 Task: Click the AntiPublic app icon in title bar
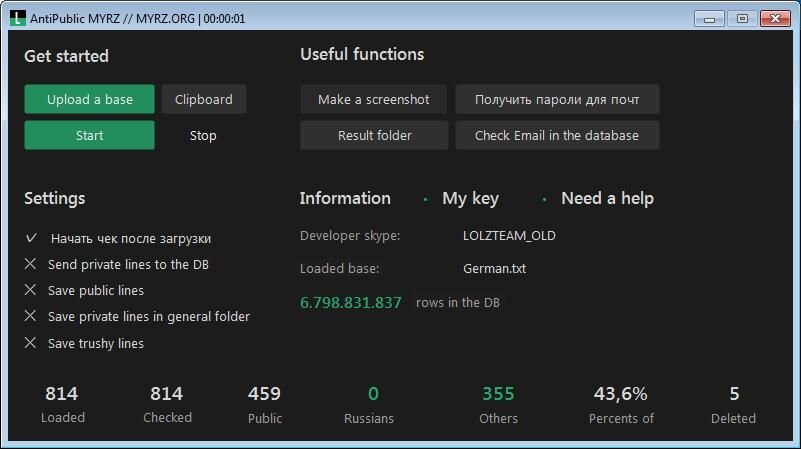(x=17, y=18)
